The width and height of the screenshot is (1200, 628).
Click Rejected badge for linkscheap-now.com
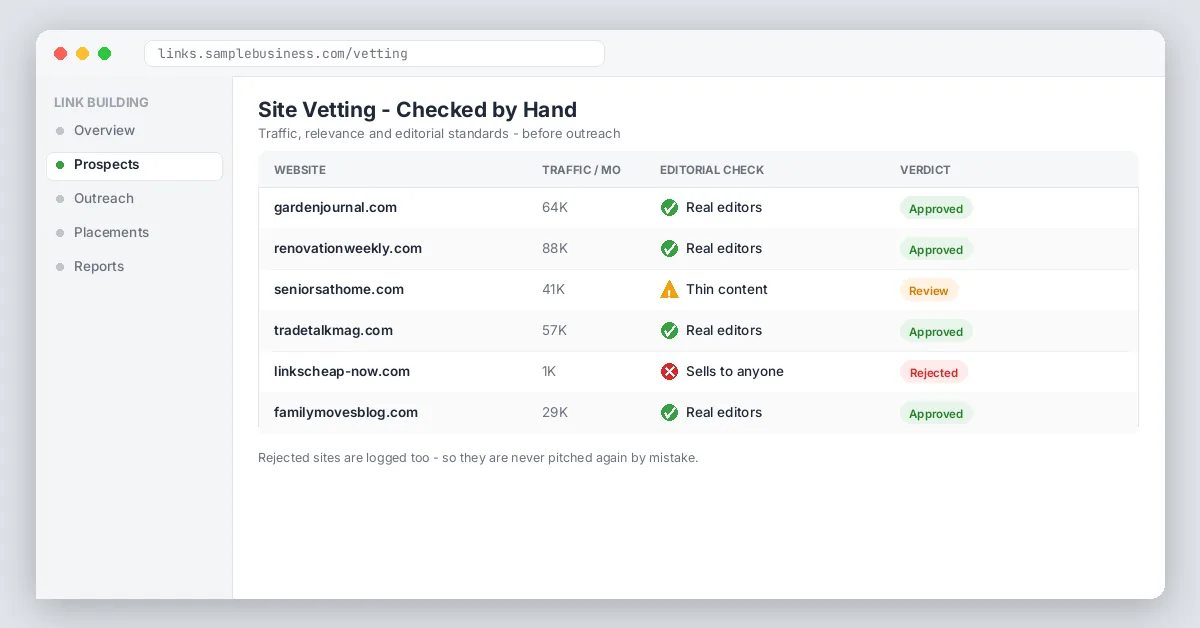point(934,373)
